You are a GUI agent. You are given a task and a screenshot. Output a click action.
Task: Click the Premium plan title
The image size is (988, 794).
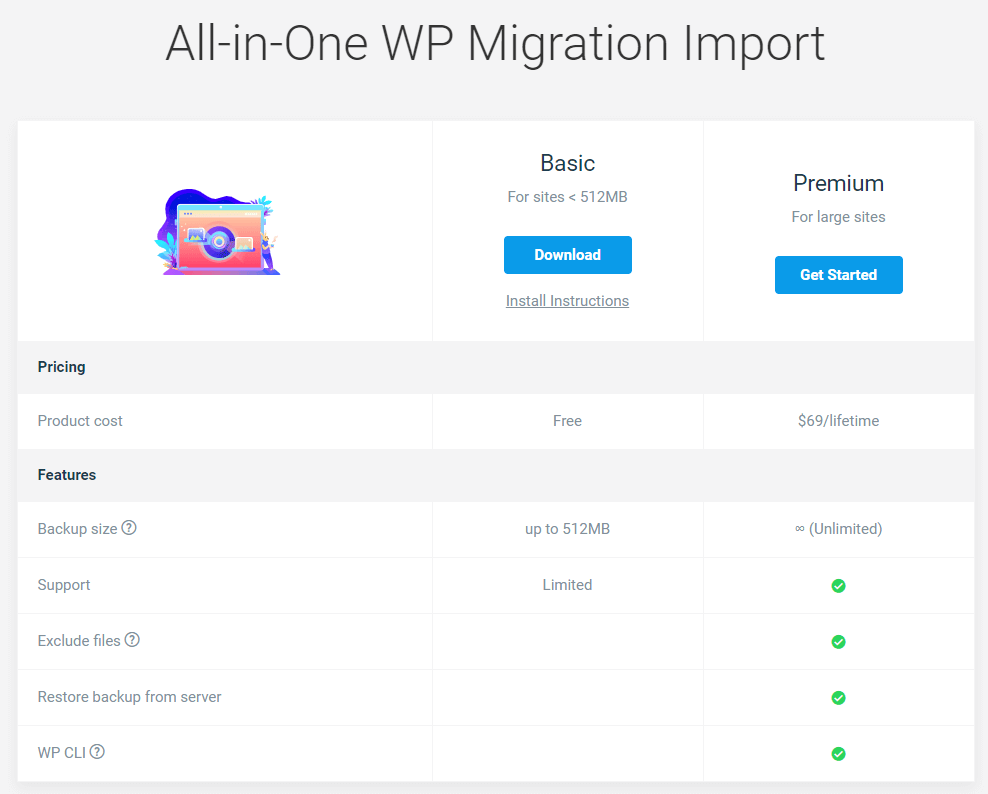point(839,183)
